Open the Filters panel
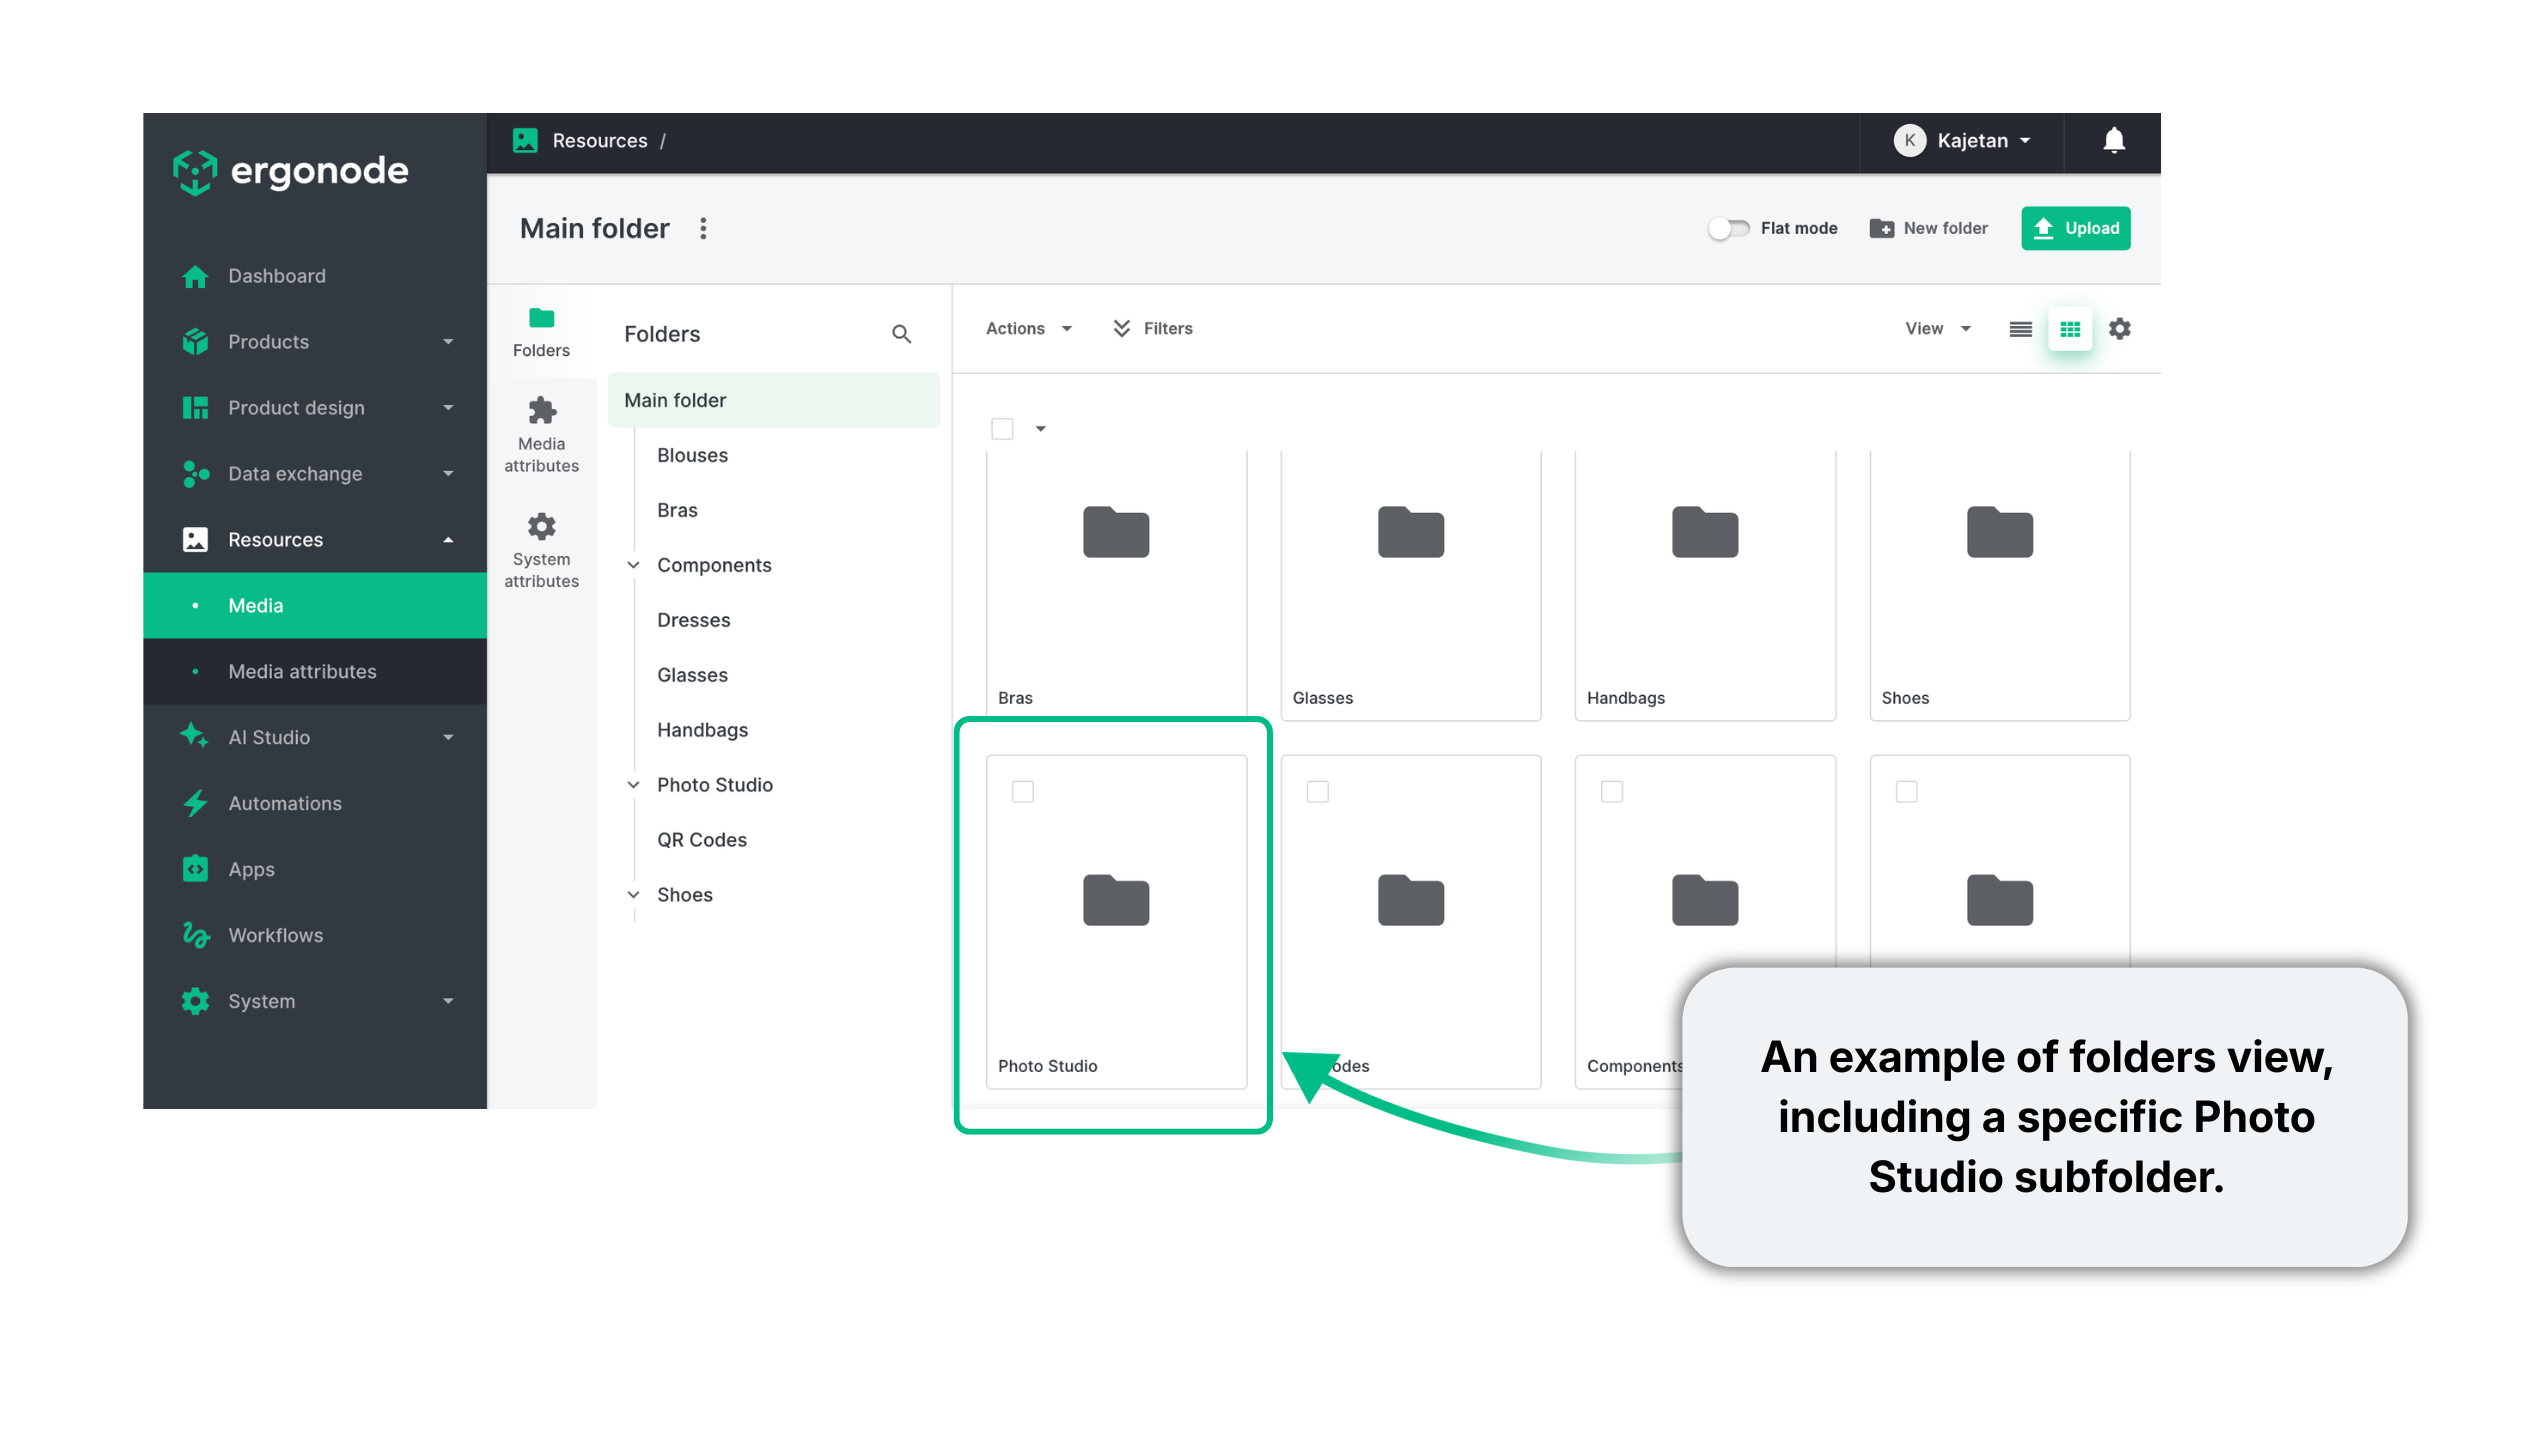The height and width of the screenshot is (1432, 2546). [1153, 329]
